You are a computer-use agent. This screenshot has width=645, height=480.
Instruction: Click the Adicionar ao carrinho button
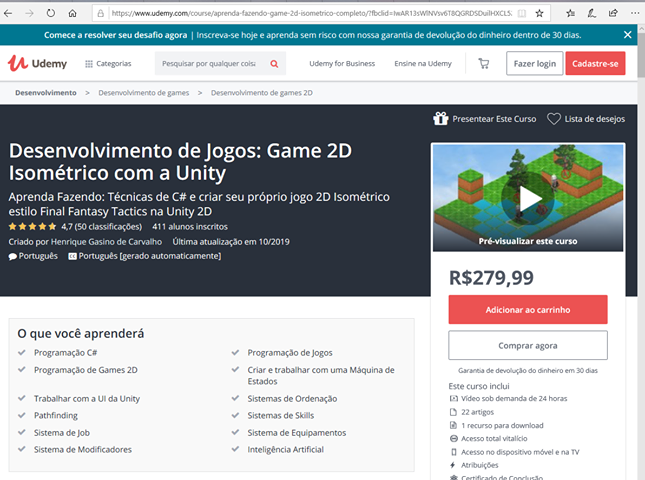[x=528, y=310]
